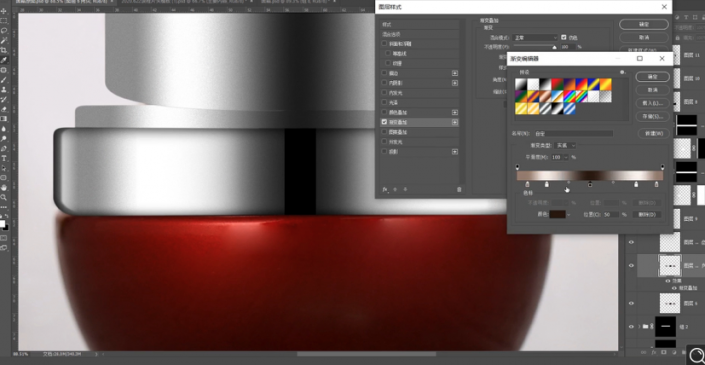
Task: Select the Eraser tool
Action: click(x=4, y=109)
